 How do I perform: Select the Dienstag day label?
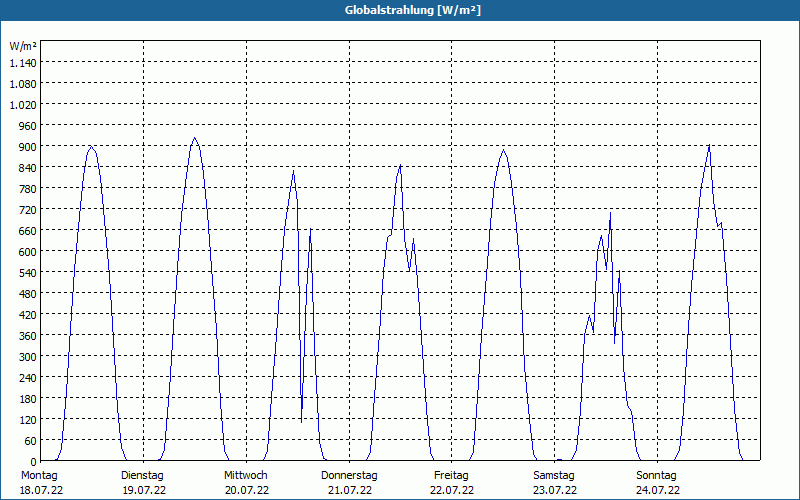pos(142,476)
